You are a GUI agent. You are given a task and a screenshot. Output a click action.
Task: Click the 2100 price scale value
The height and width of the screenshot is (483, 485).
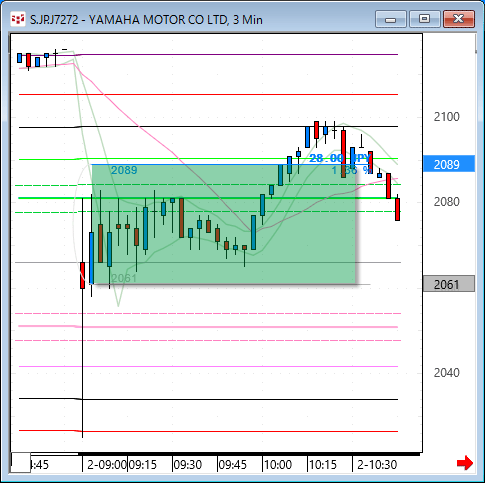pos(446,117)
